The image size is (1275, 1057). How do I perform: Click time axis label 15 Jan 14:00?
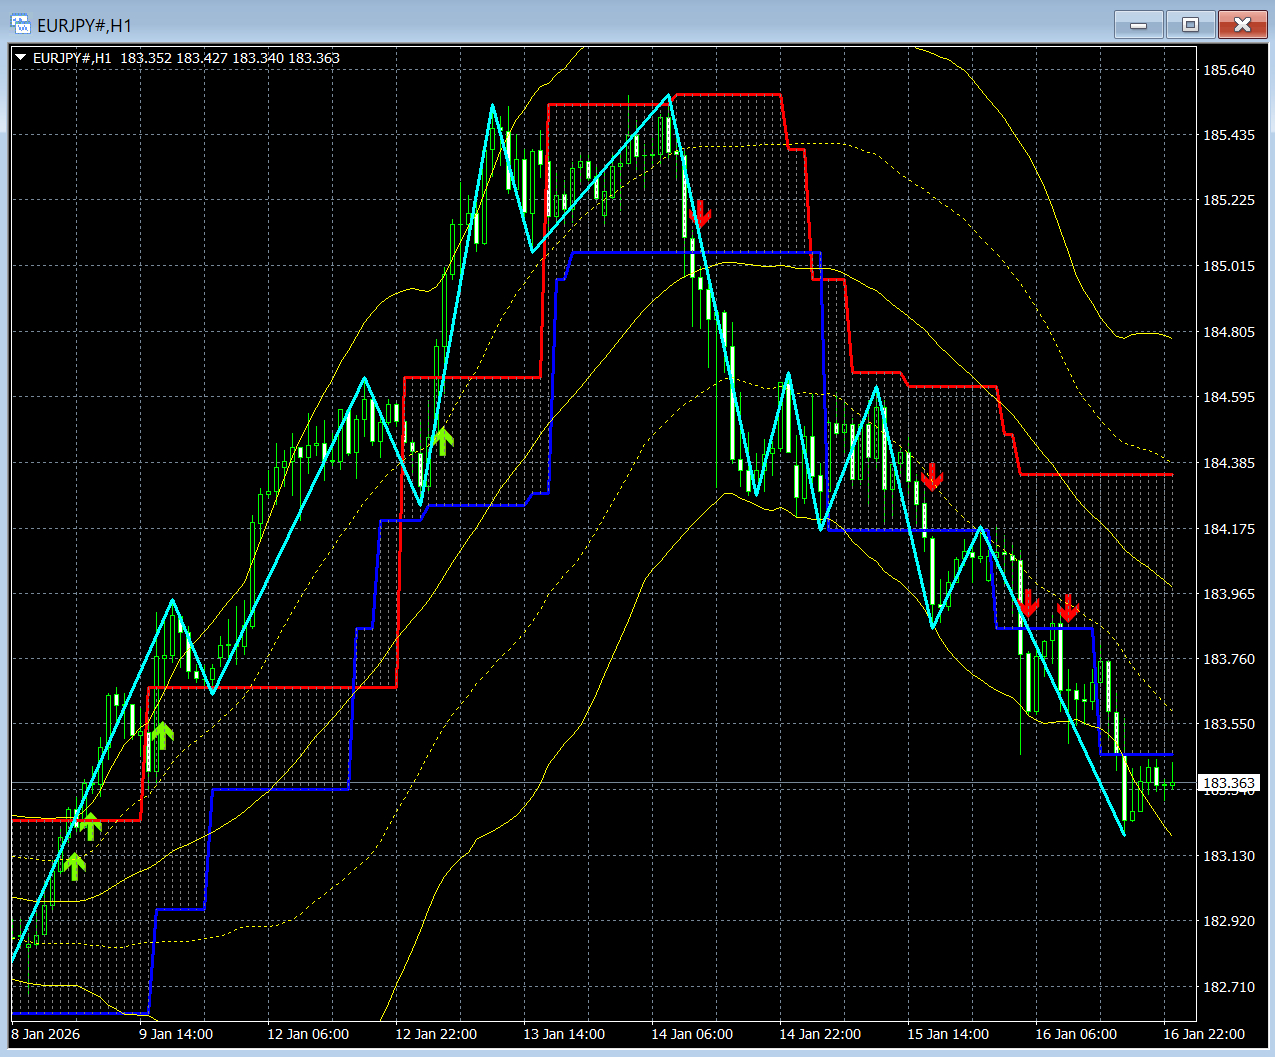click(948, 1034)
